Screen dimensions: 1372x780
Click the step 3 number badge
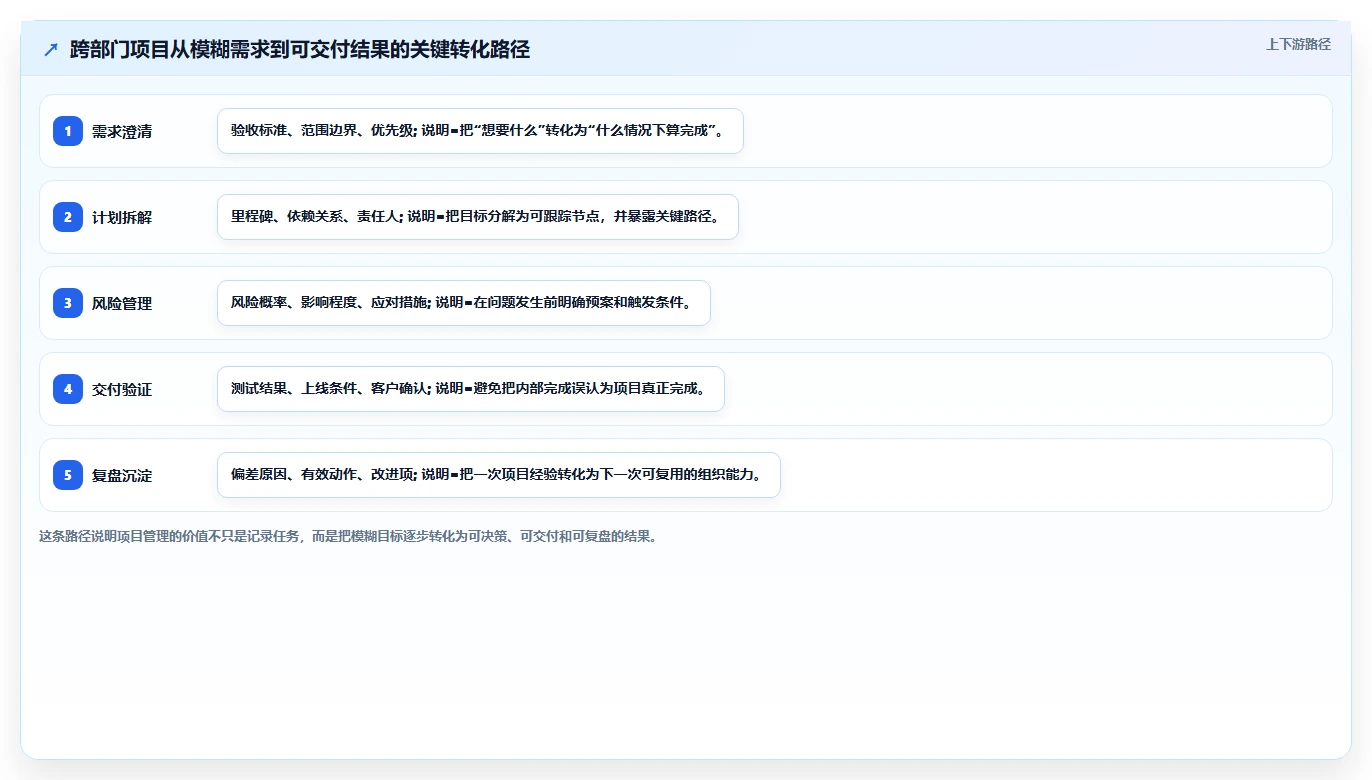pyautogui.click(x=68, y=303)
